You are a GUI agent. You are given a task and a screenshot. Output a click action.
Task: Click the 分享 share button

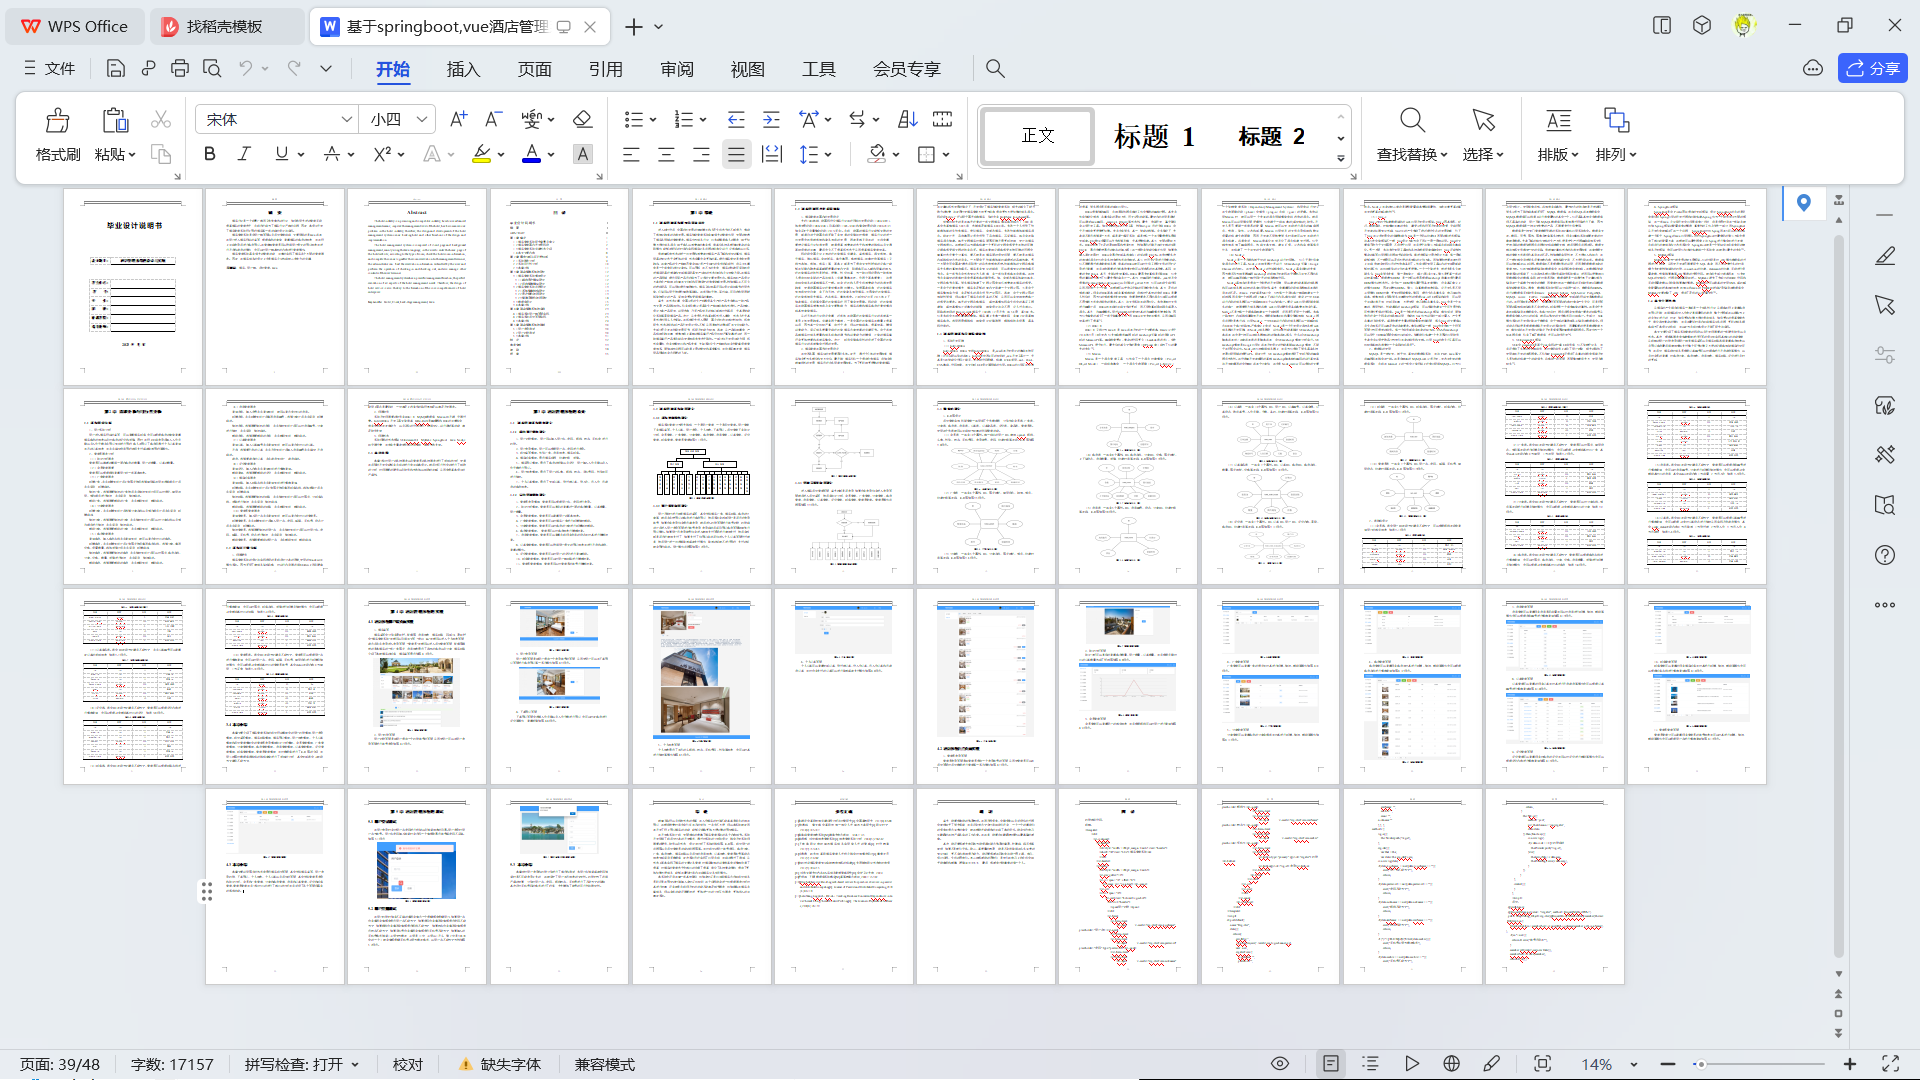[x=1872, y=68]
